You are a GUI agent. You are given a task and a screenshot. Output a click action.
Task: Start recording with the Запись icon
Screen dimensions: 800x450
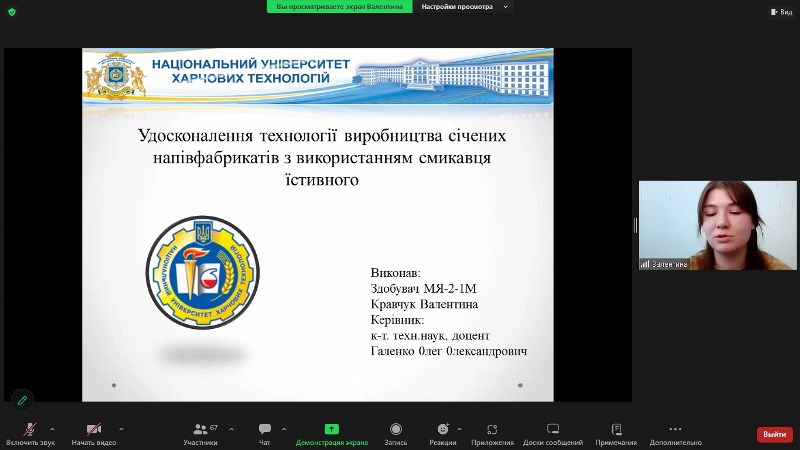395,429
